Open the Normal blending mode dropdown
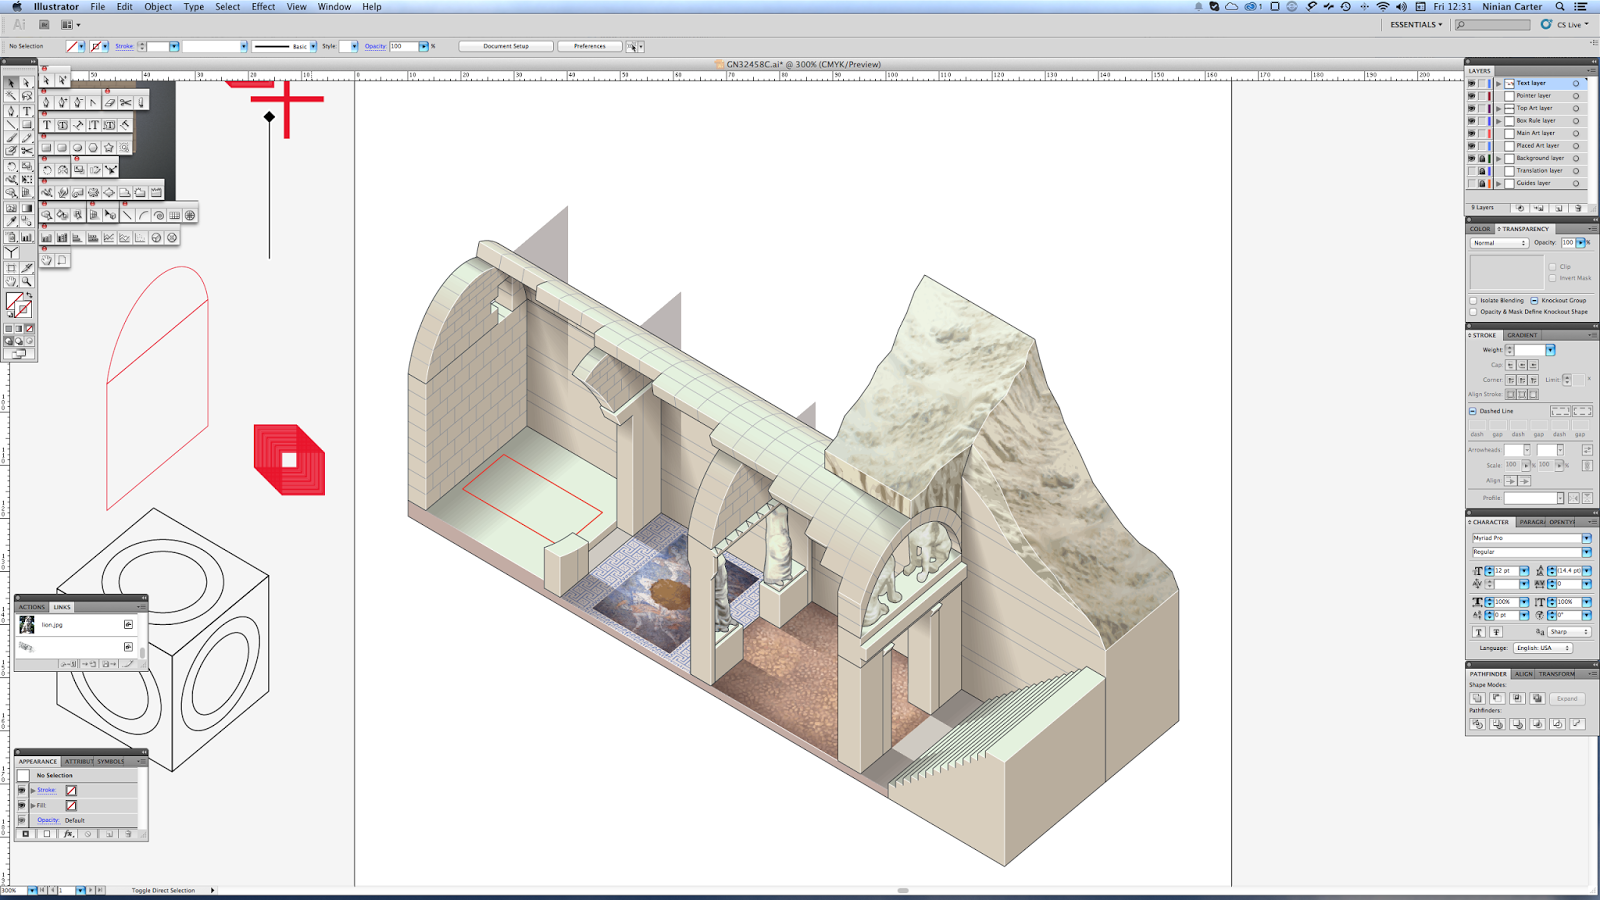Viewport: 1600px width, 900px height. (x=1499, y=243)
